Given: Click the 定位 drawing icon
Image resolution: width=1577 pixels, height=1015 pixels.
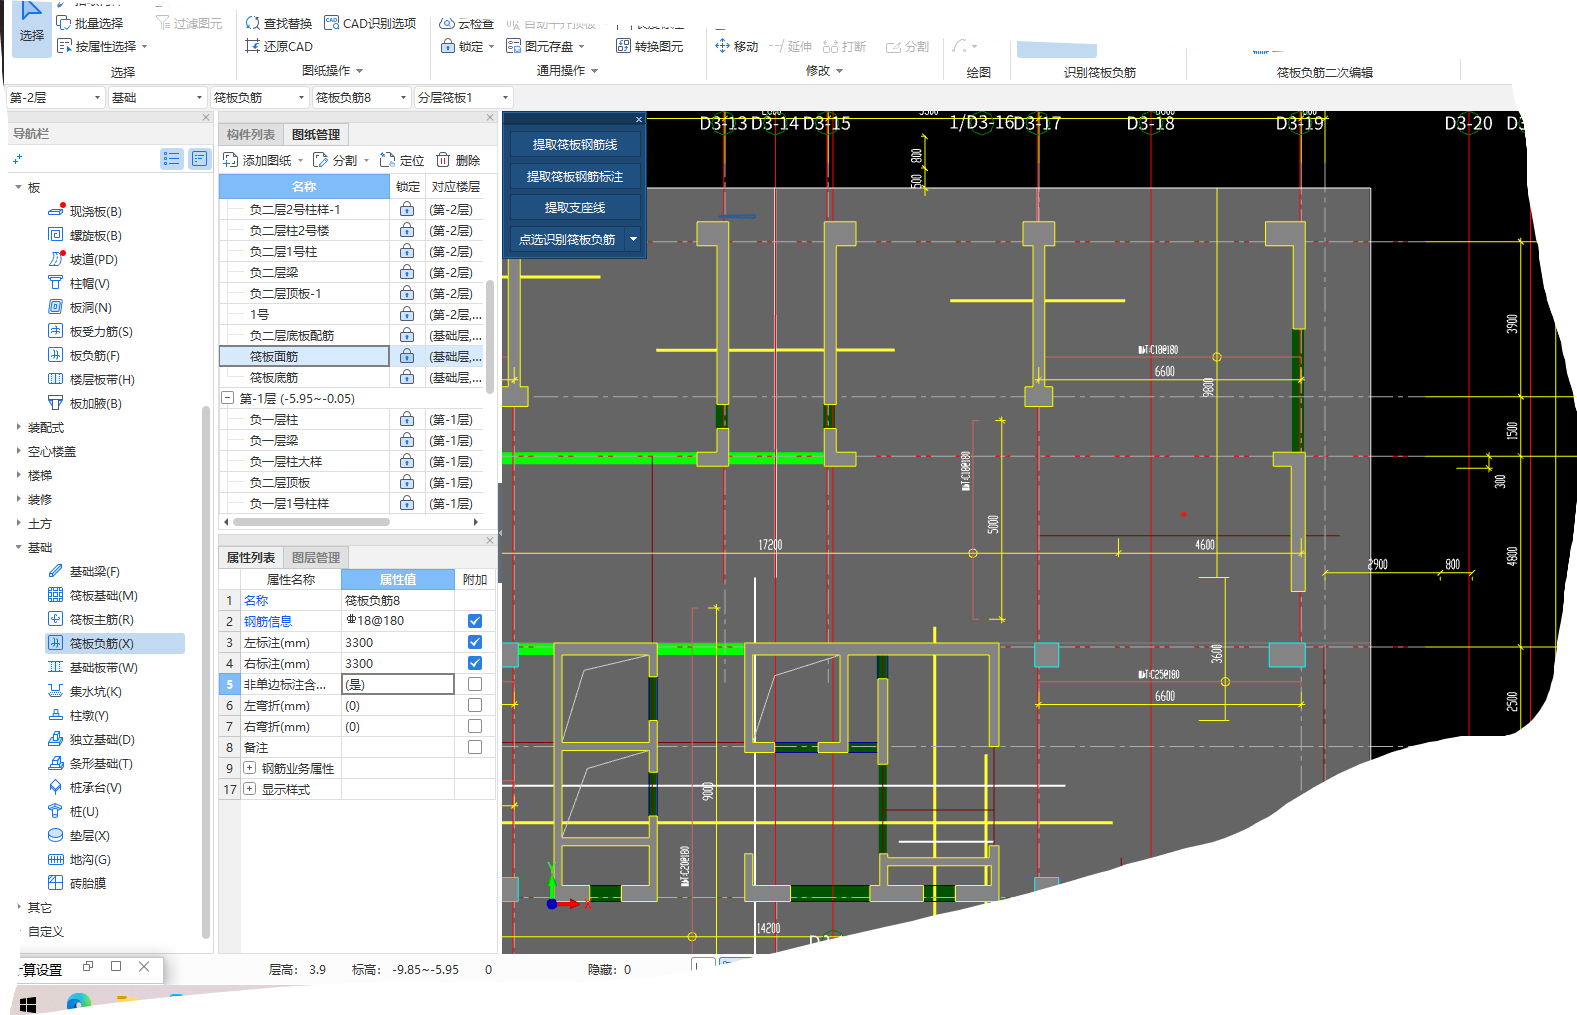Looking at the screenshot, I should pyautogui.click(x=388, y=160).
